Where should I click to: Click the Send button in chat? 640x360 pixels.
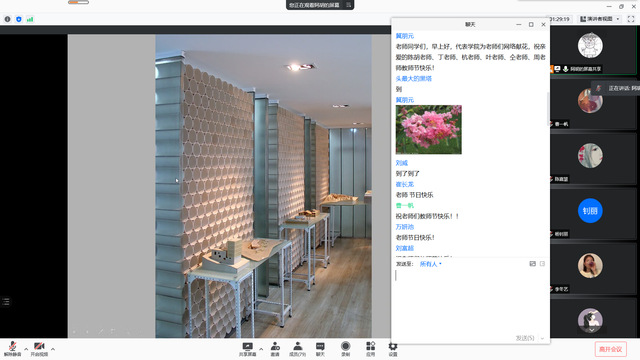(x=525, y=338)
